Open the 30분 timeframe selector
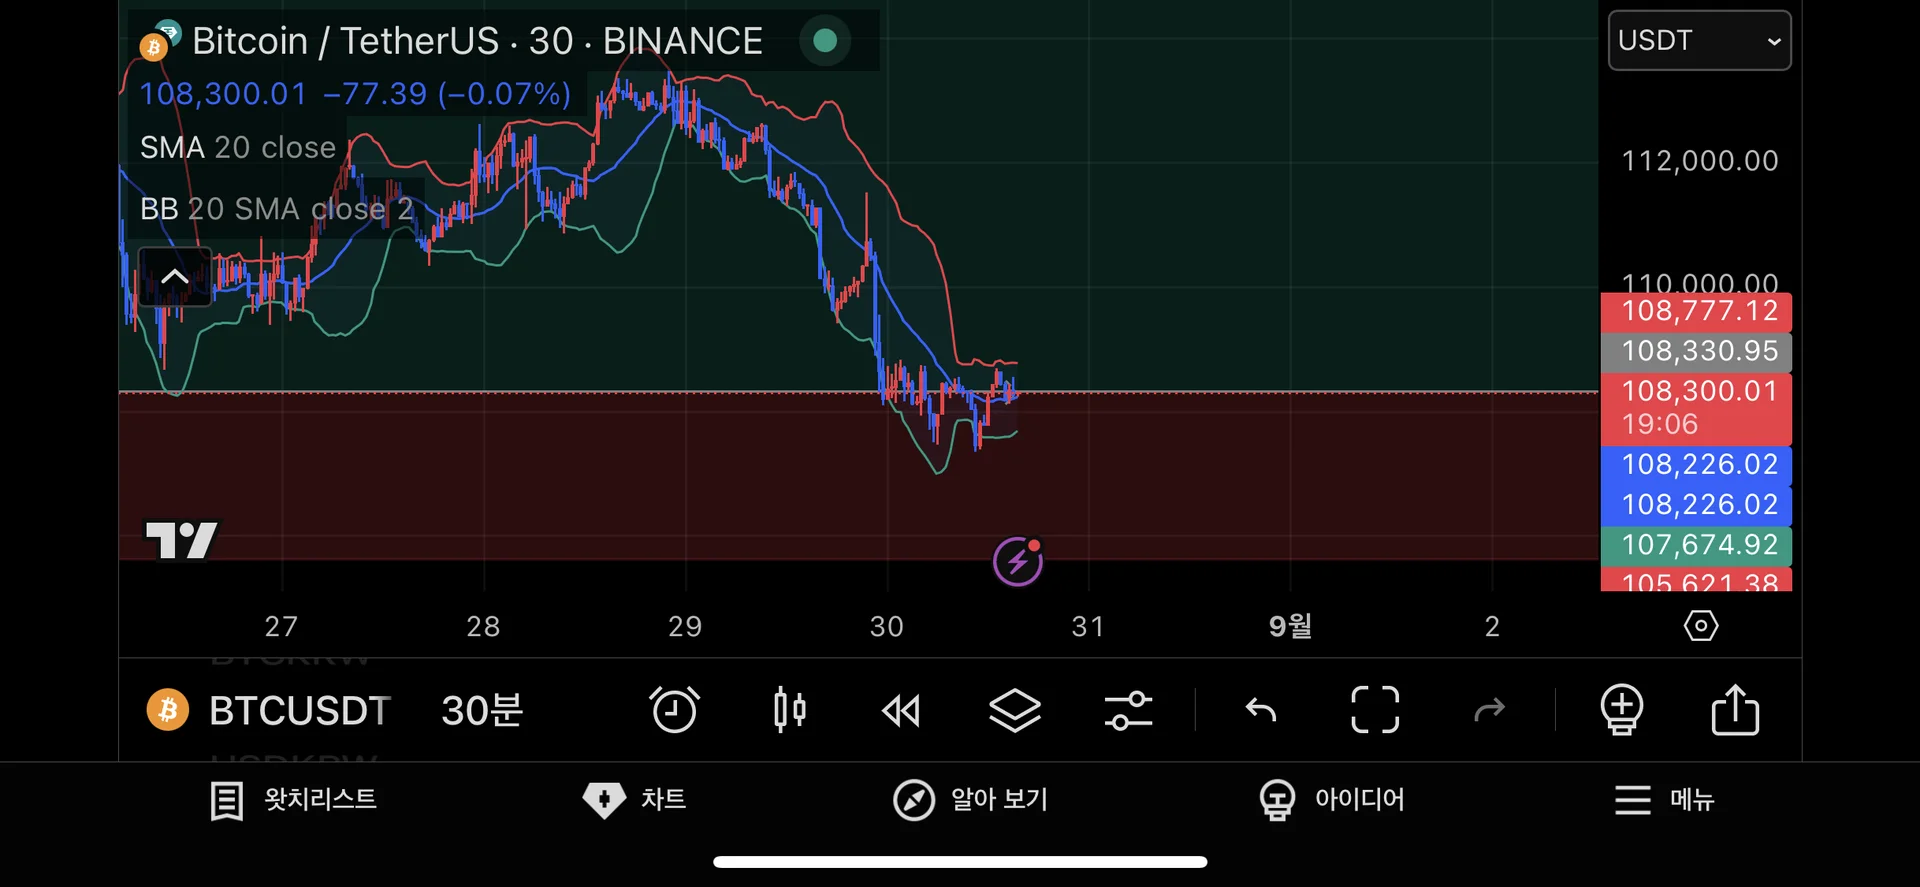1920x887 pixels. tap(482, 711)
